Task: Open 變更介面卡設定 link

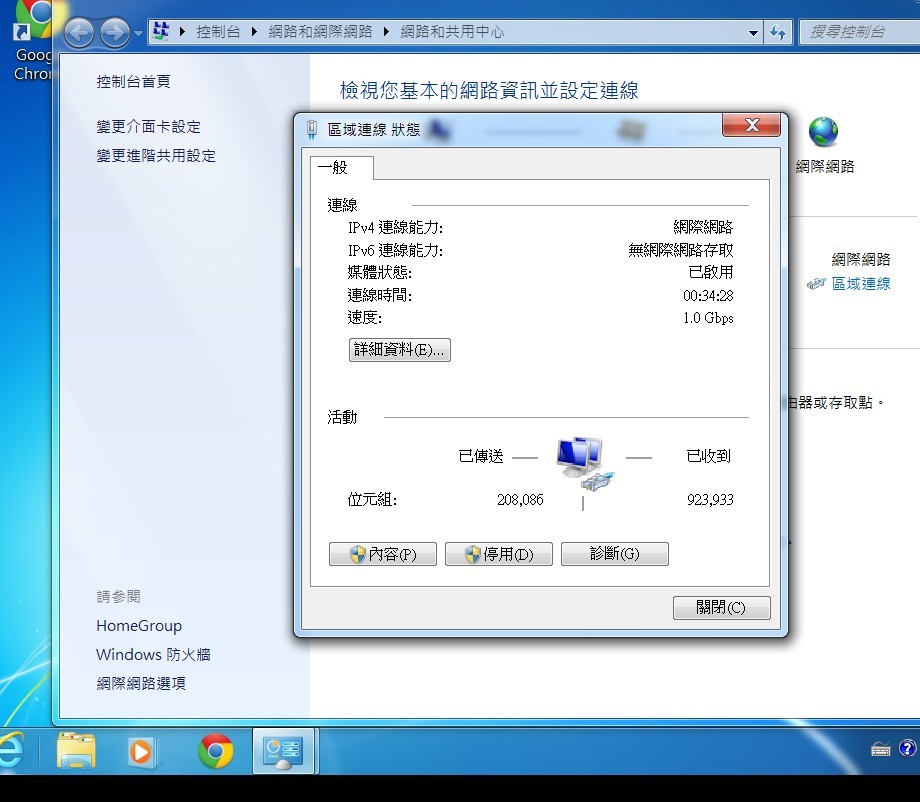Action: (x=148, y=126)
